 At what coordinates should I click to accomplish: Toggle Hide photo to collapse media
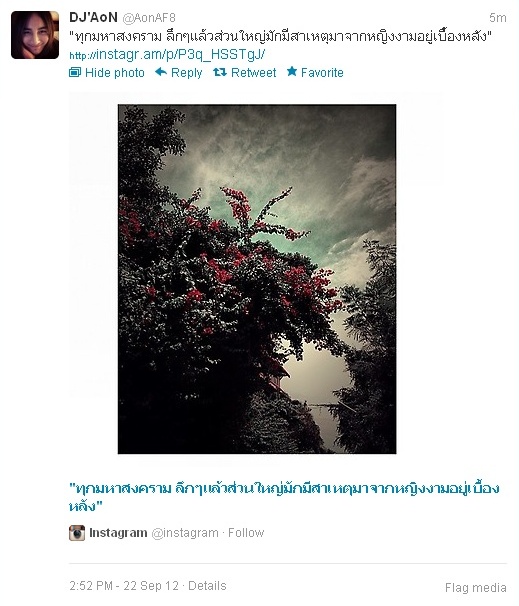click(x=107, y=72)
